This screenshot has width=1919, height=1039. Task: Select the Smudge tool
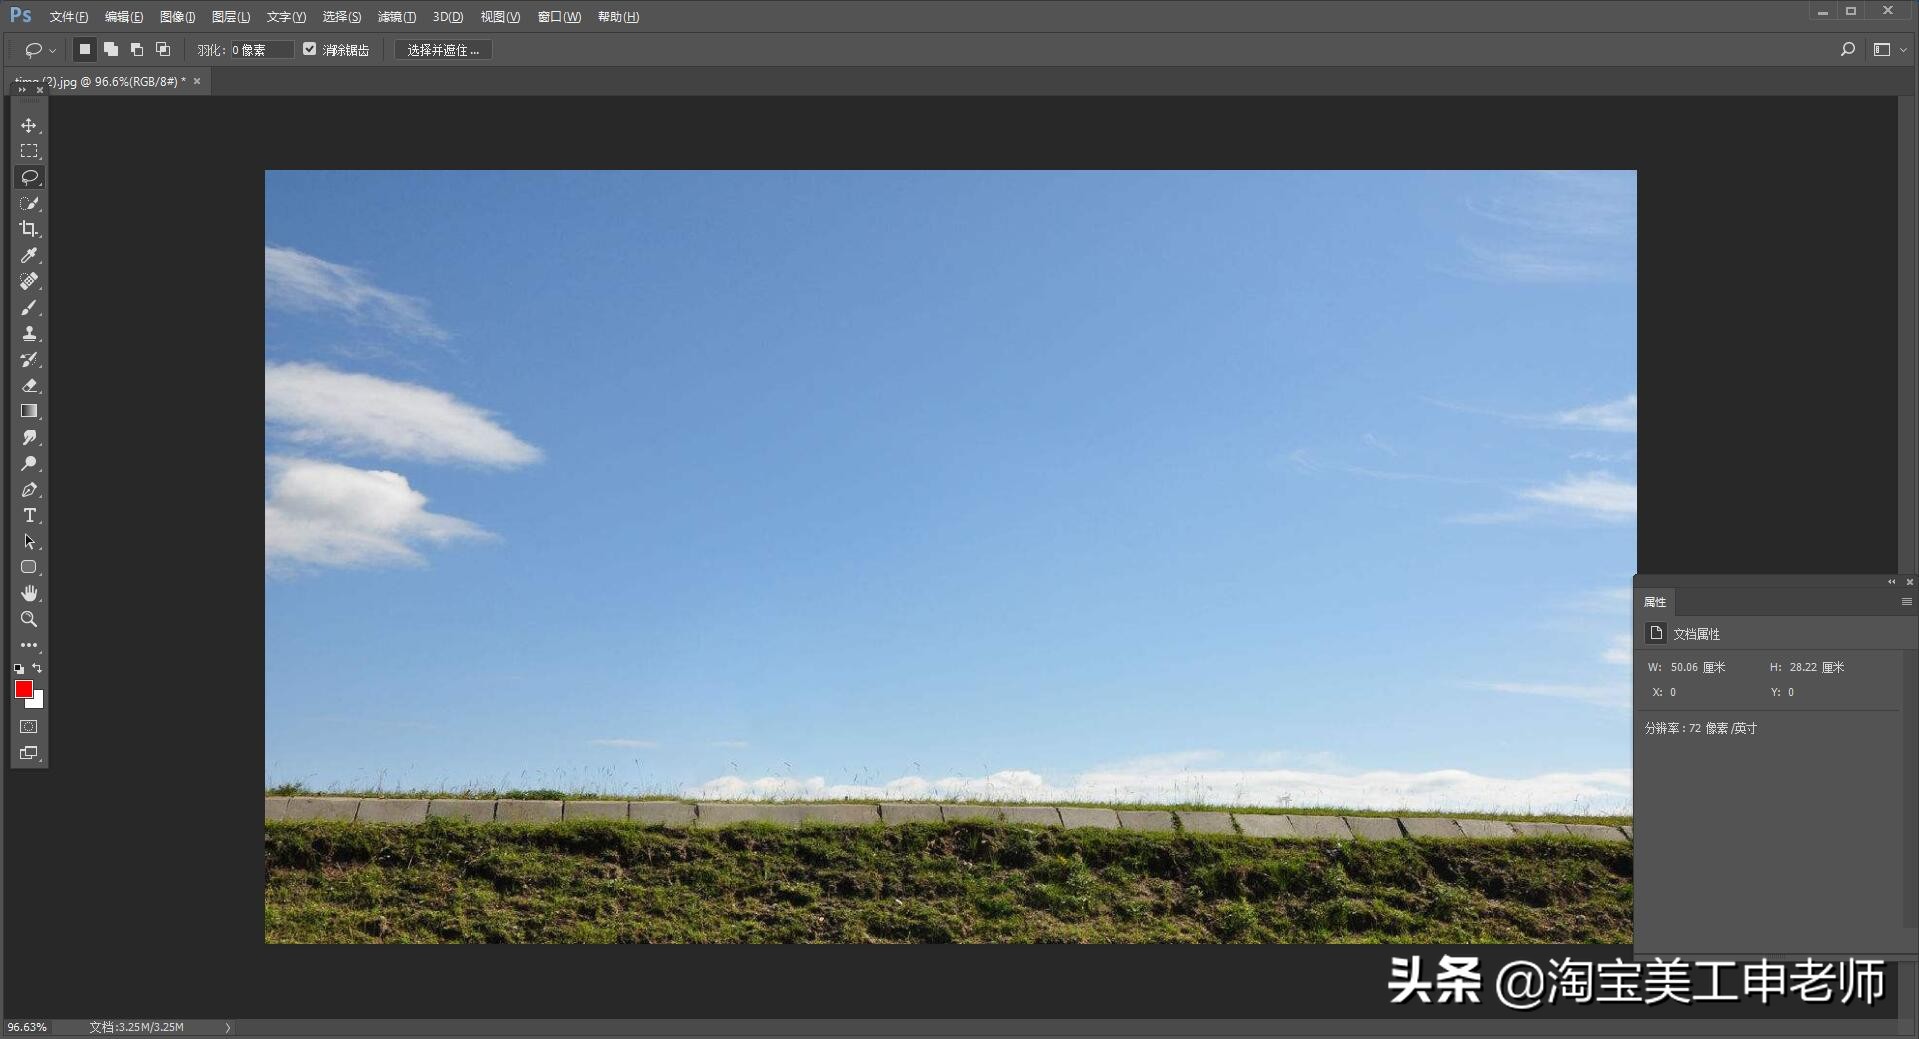point(29,437)
